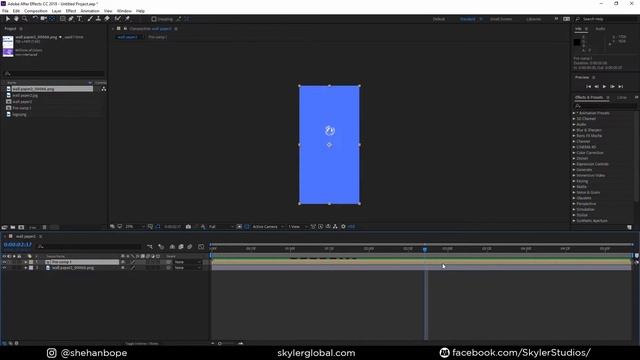This screenshot has height=360, width=640.
Task: Expand the Color Correction effects category
Action: pos(574,153)
